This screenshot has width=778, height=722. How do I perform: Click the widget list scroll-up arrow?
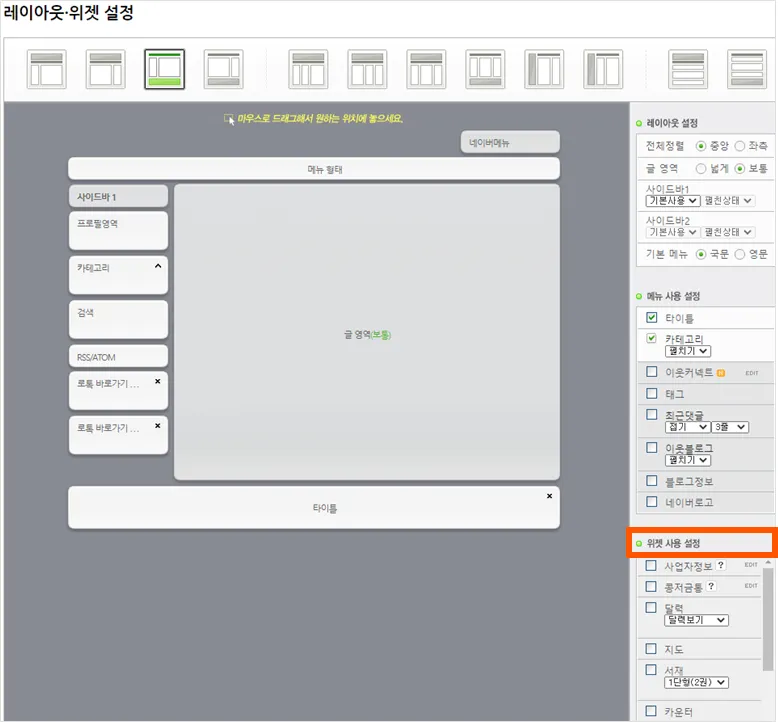768,562
